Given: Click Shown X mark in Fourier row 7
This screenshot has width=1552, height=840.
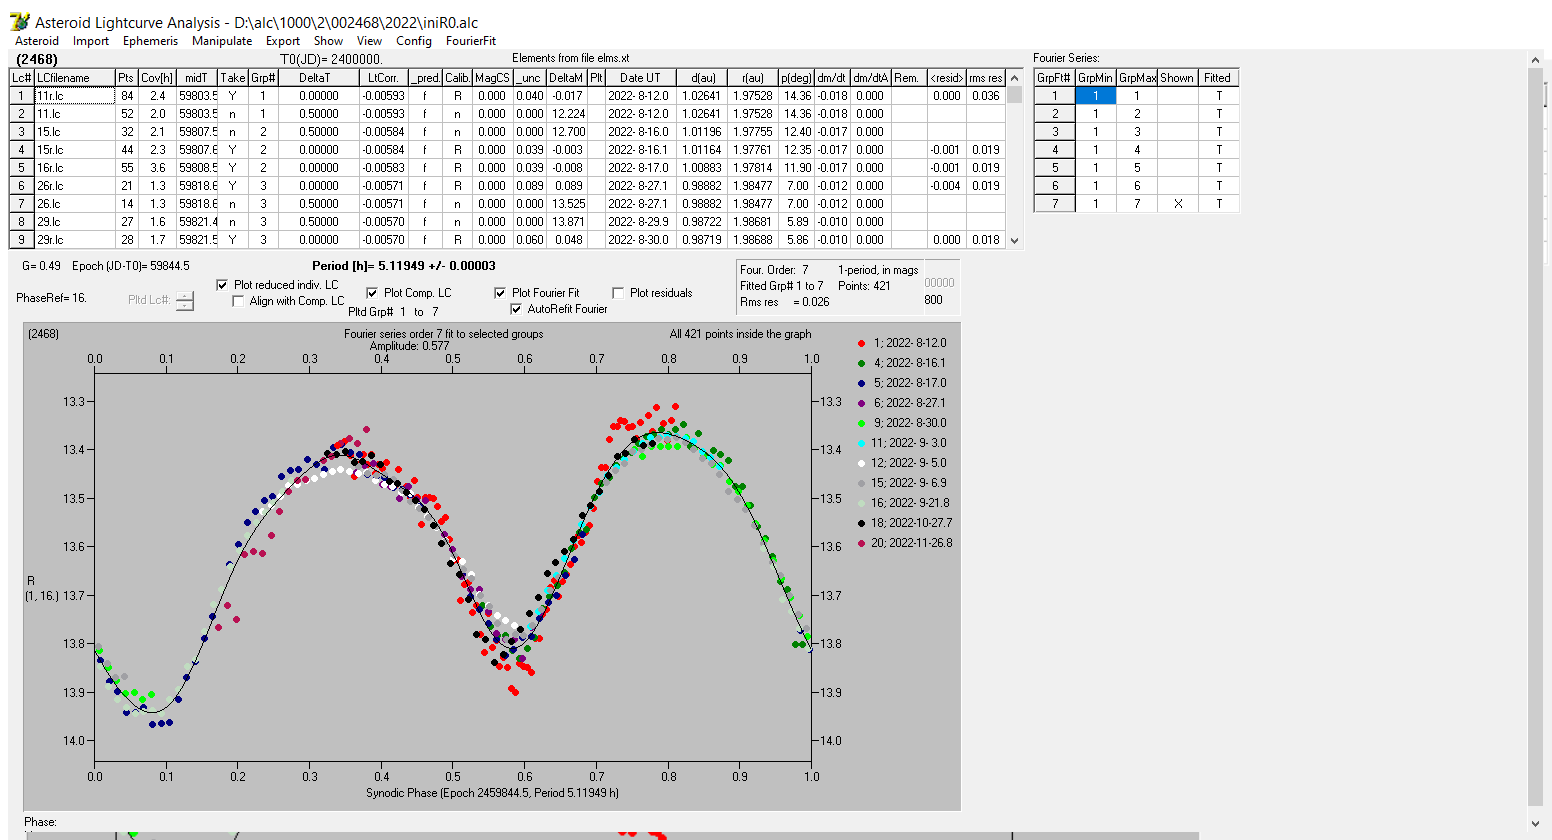Looking at the screenshot, I should (x=1177, y=204).
